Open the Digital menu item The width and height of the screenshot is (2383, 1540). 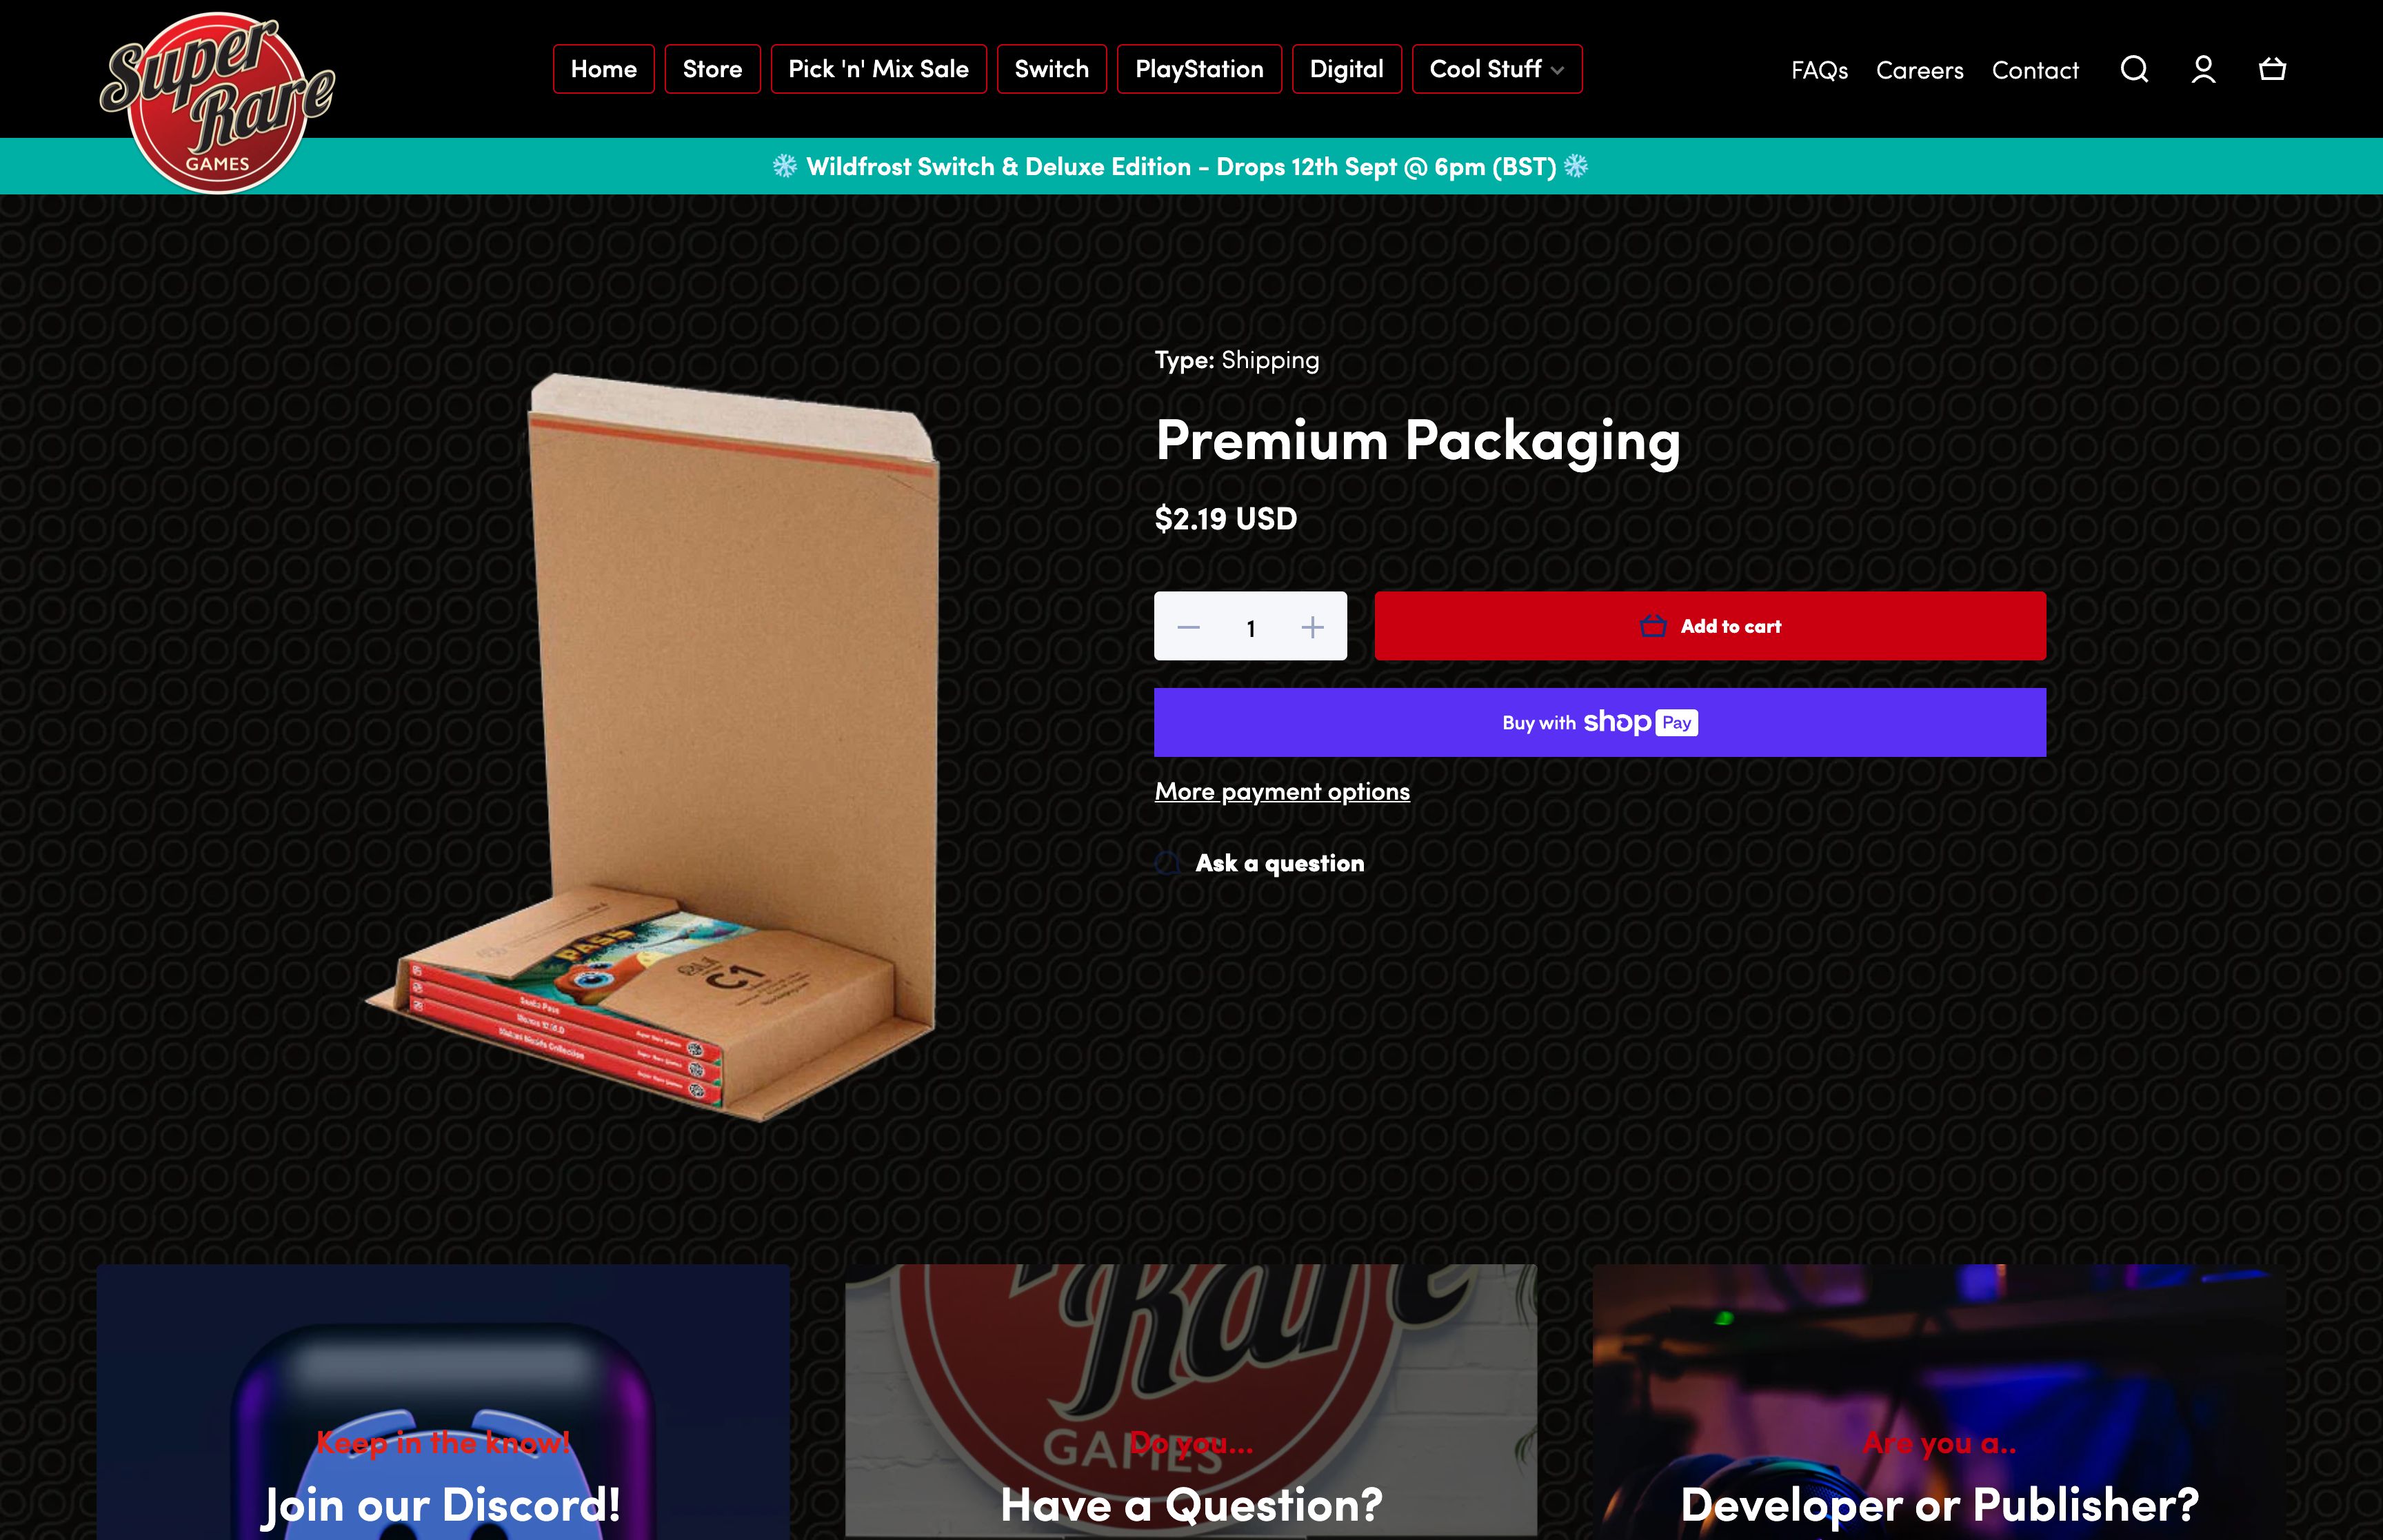1346,69
